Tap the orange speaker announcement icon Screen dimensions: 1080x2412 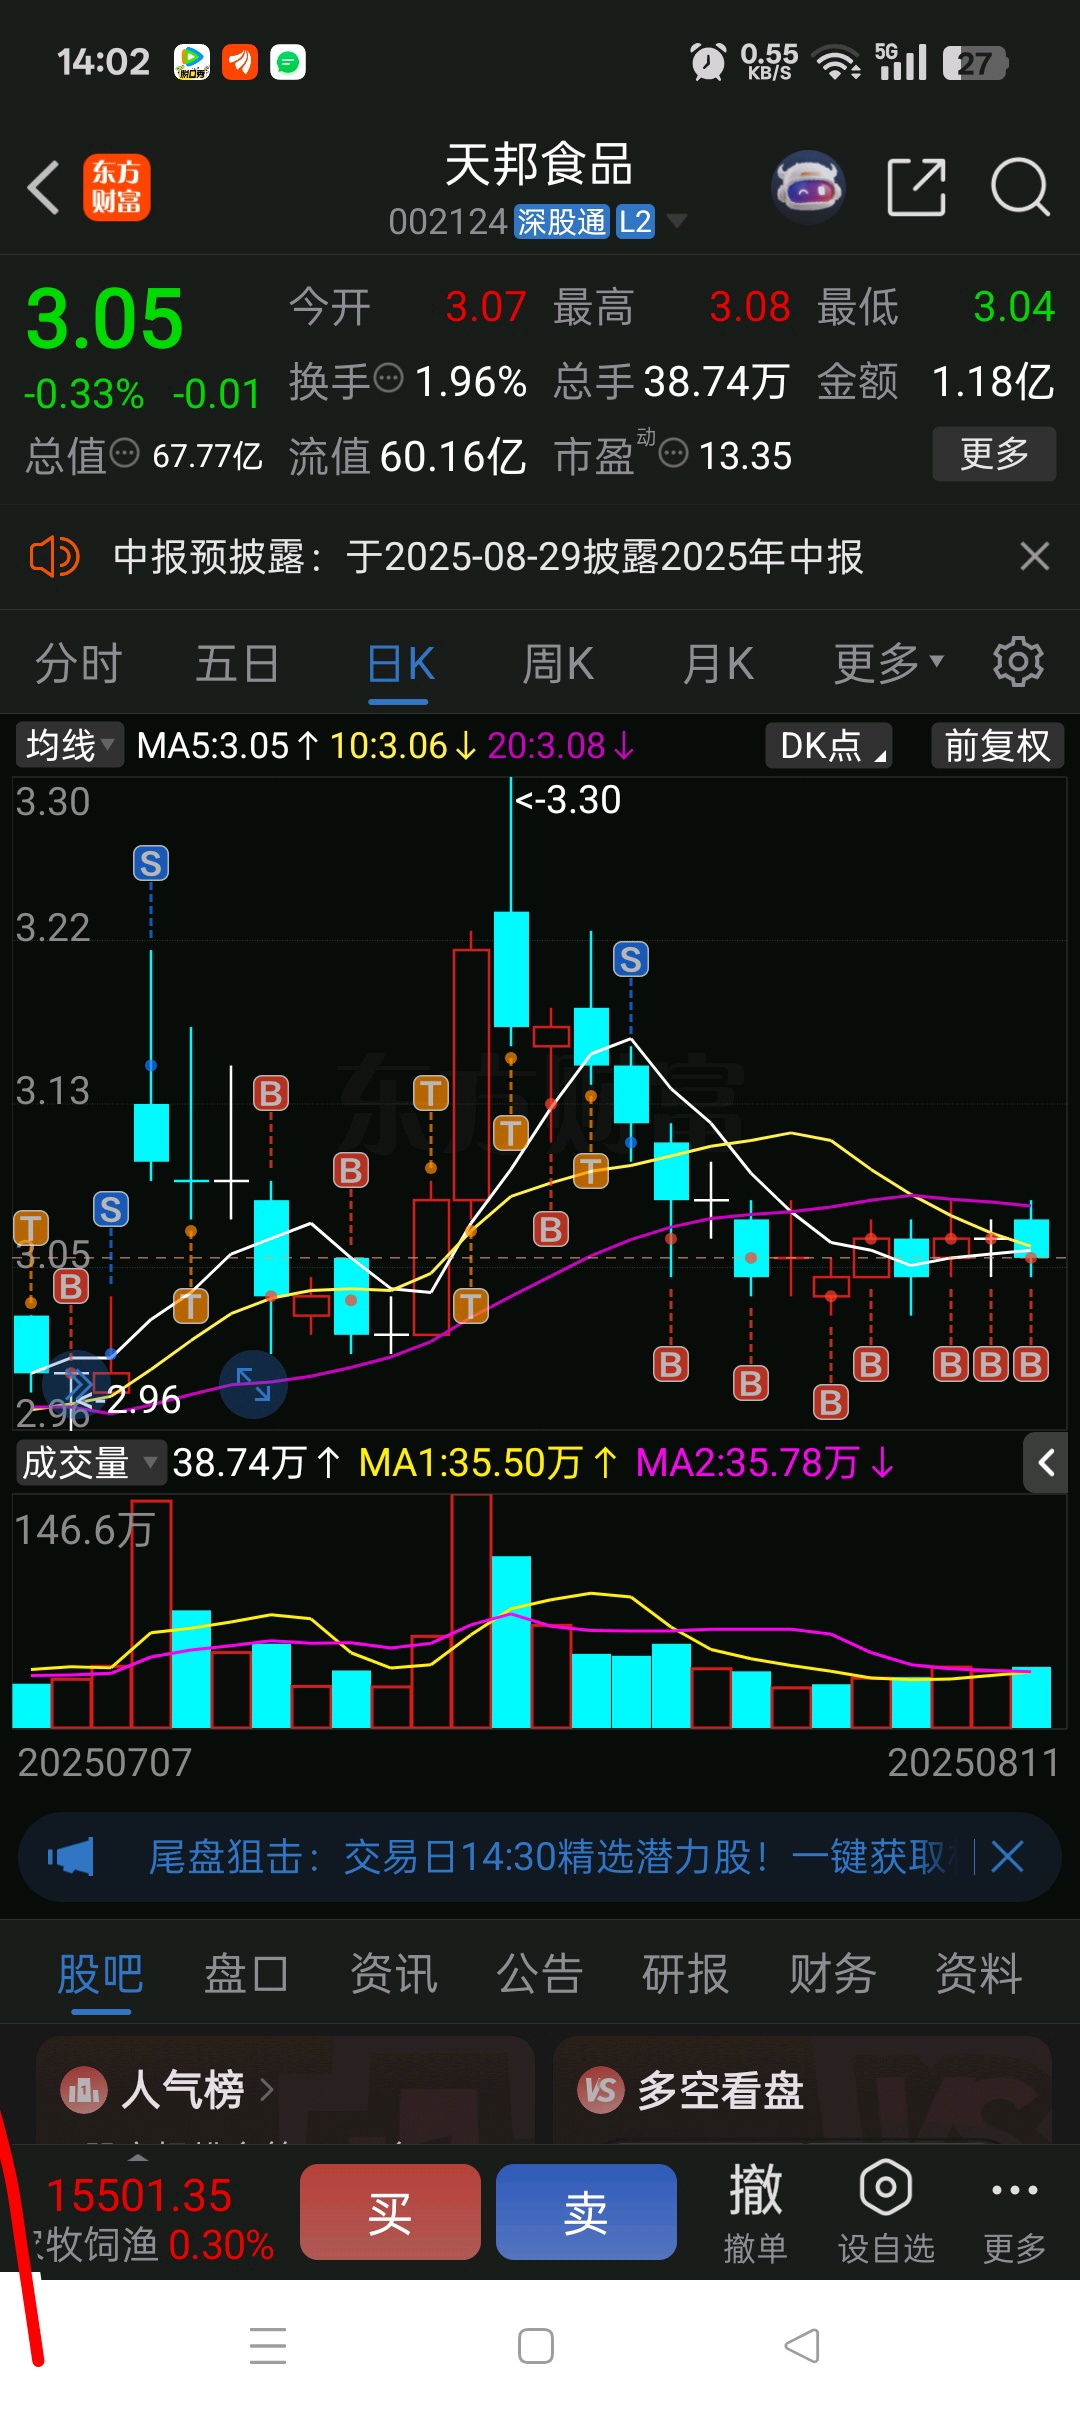[54, 556]
